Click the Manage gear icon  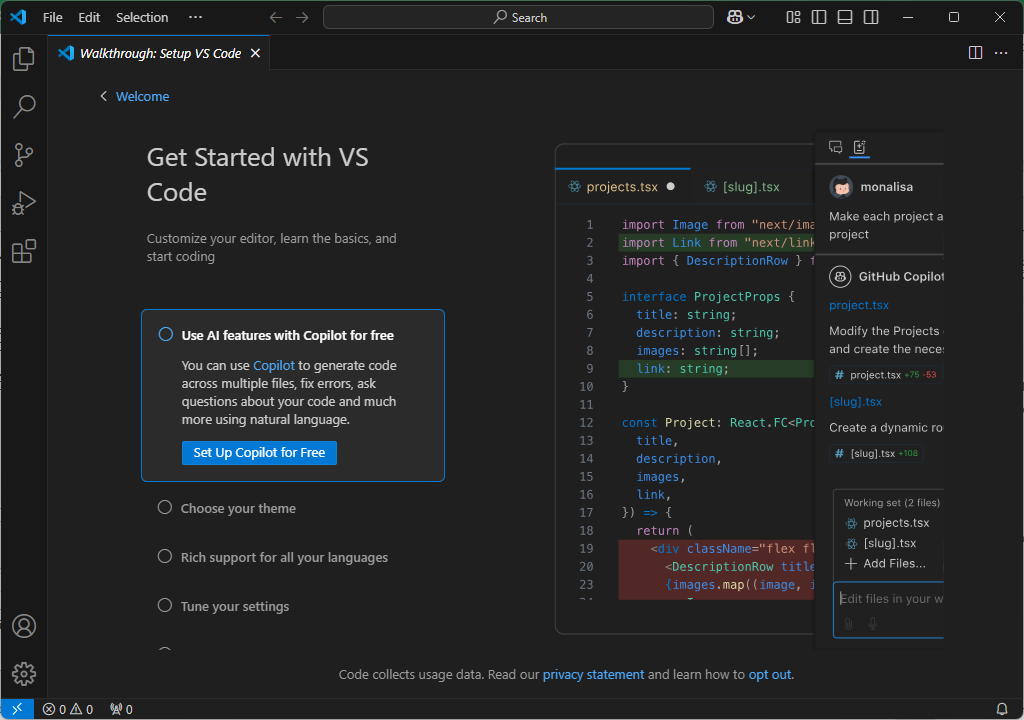(24, 673)
